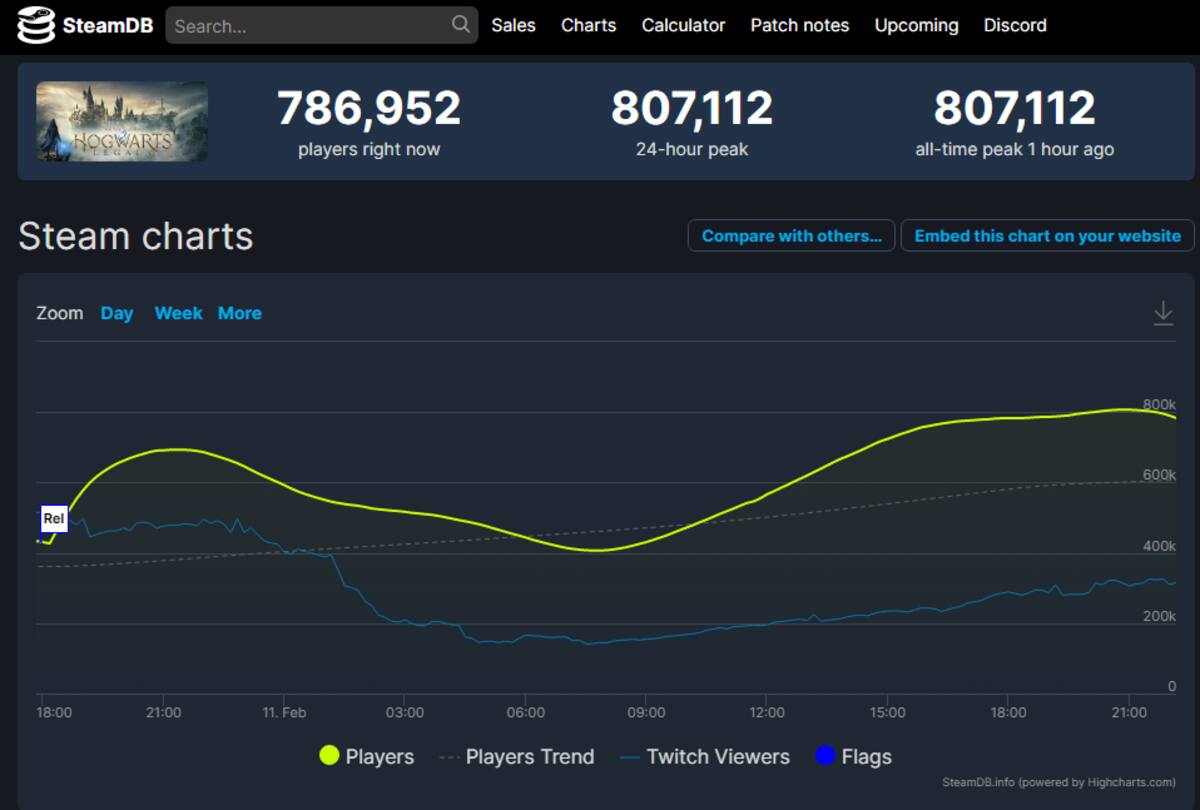The width and height of the screenshot is (1200, 810).
Task: Toggle the Flags legend entry
Action: click(853, 757)
